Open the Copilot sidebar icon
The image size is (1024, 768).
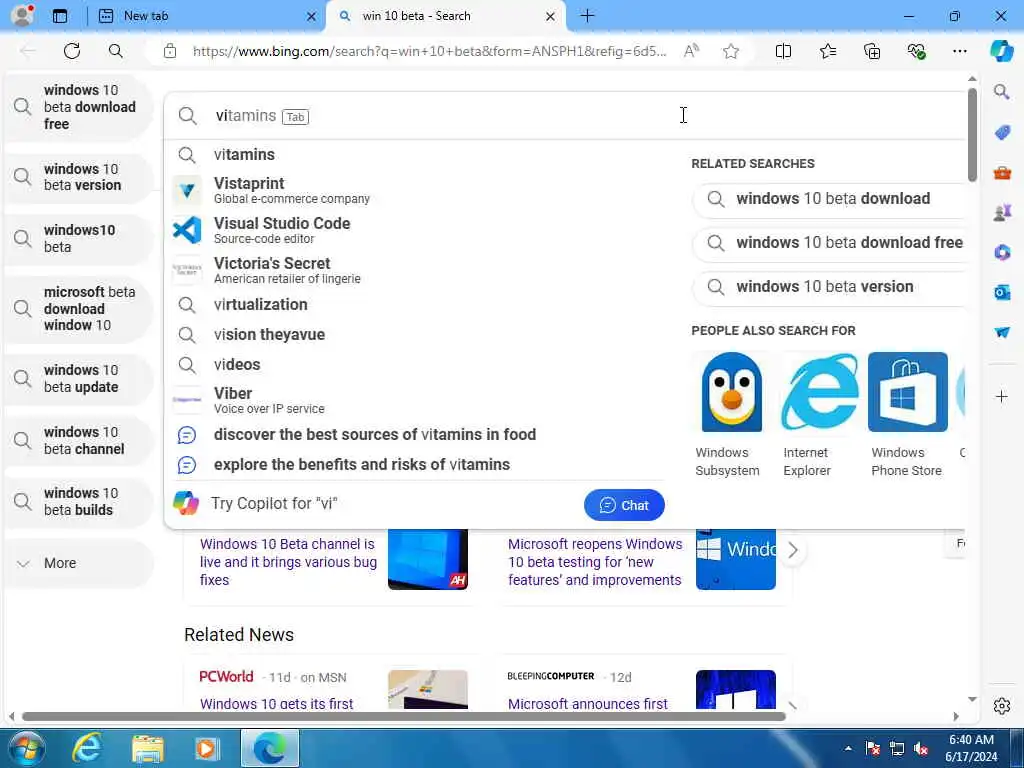(x=1001, y=51)
